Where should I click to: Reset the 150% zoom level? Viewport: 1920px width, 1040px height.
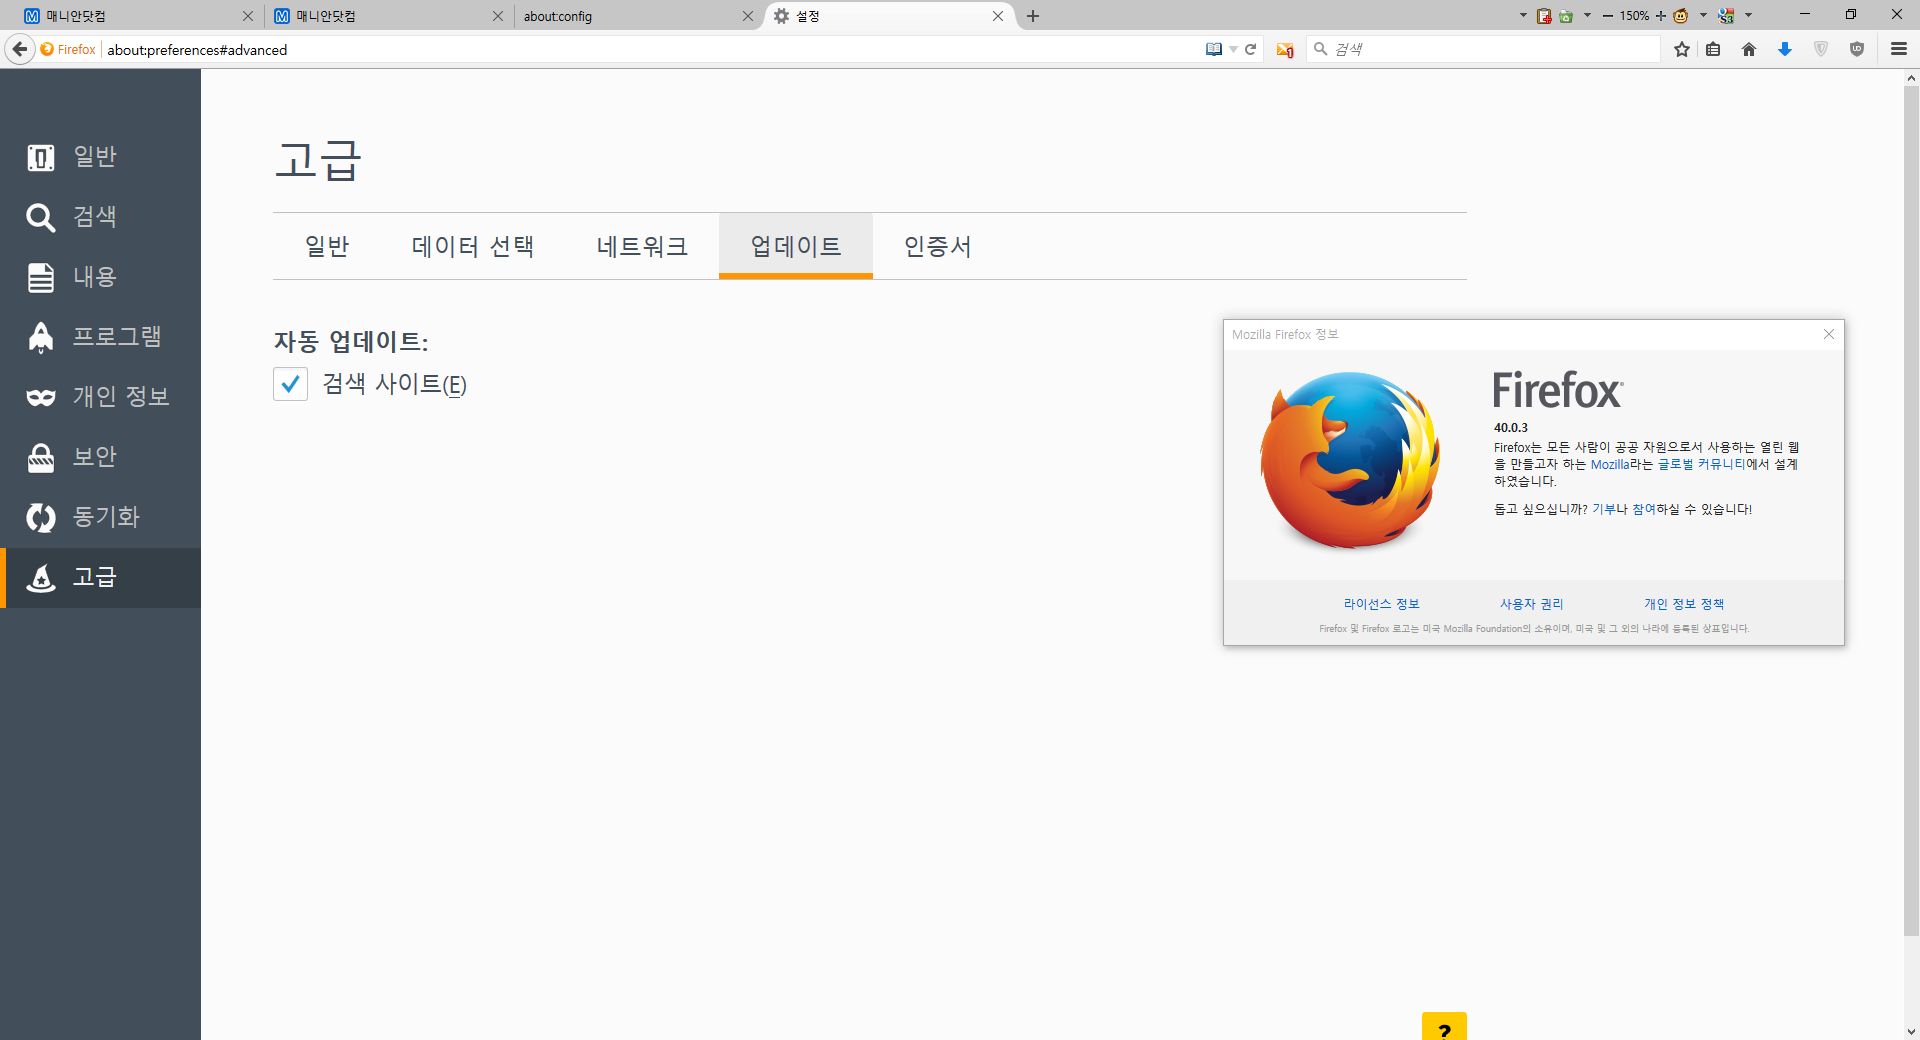pyautogui.click(x=1634, y=16)
